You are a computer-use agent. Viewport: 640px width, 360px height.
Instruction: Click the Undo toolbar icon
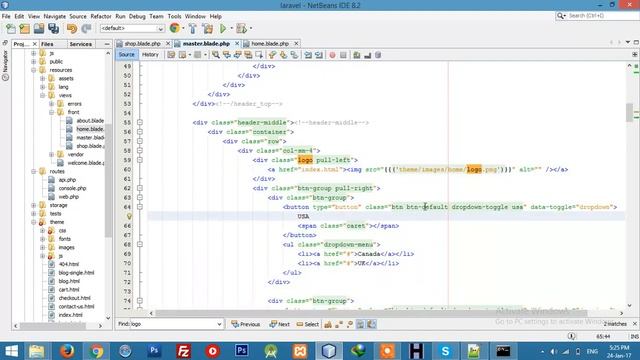click(72, 29)
